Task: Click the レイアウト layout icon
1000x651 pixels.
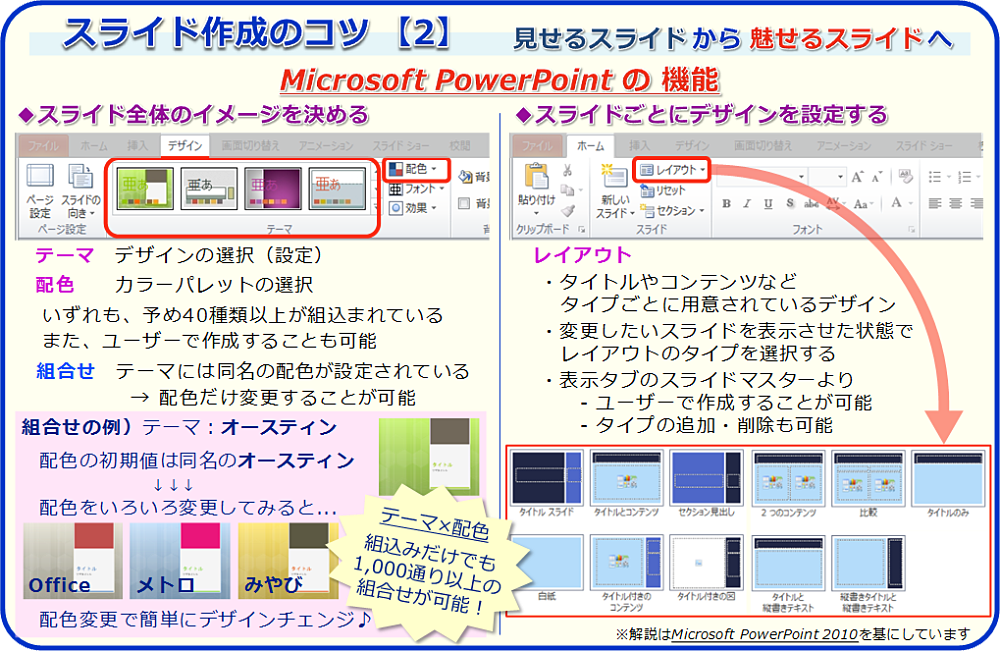Action: coord(647,170)
